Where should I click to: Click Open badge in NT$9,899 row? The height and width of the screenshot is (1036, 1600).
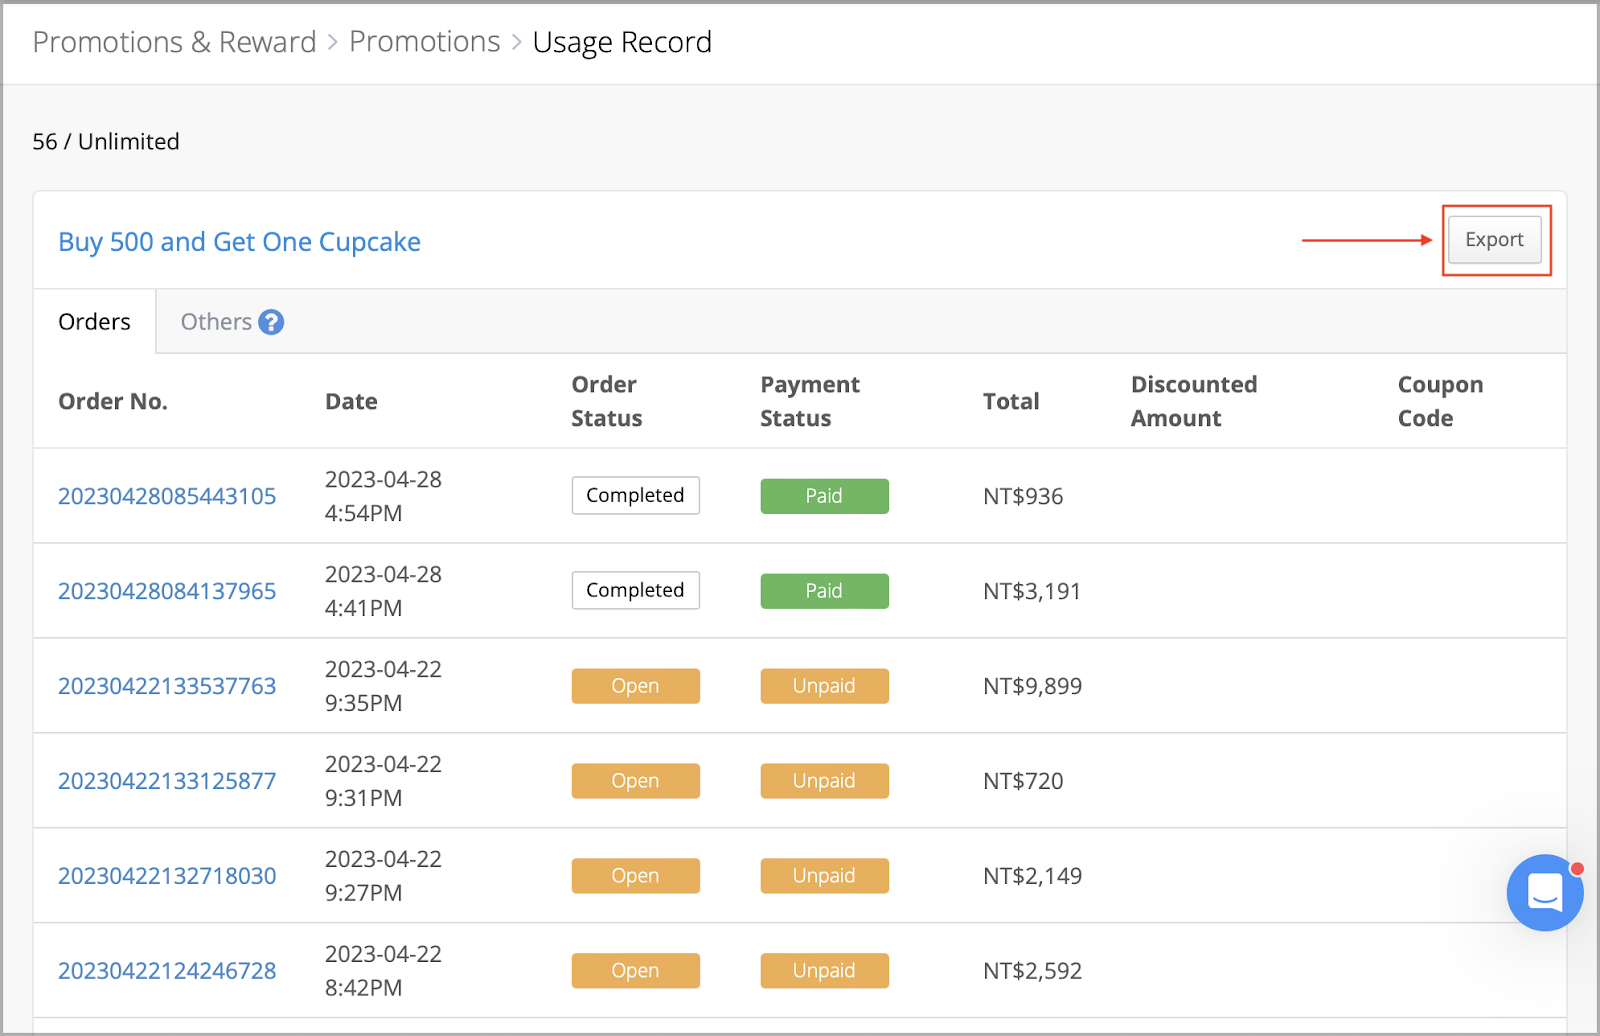click(x=636, y=686)
